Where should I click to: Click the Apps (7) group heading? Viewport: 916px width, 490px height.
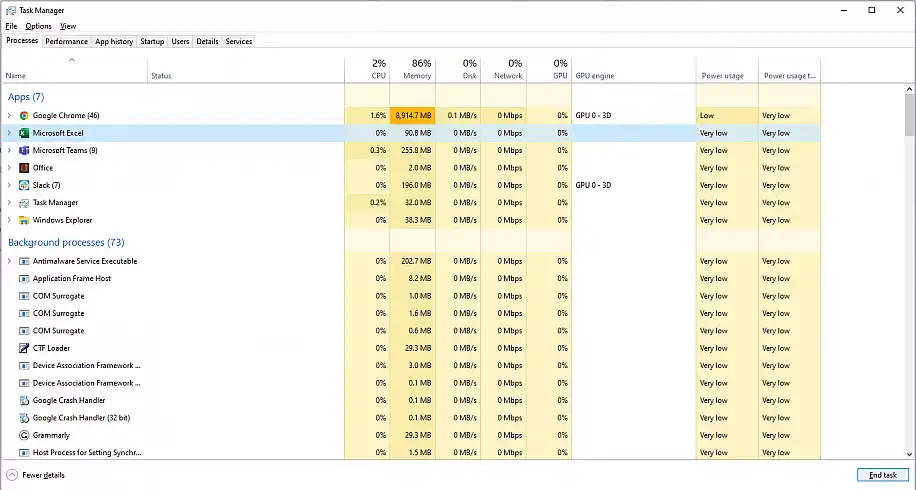click(26, 97)
